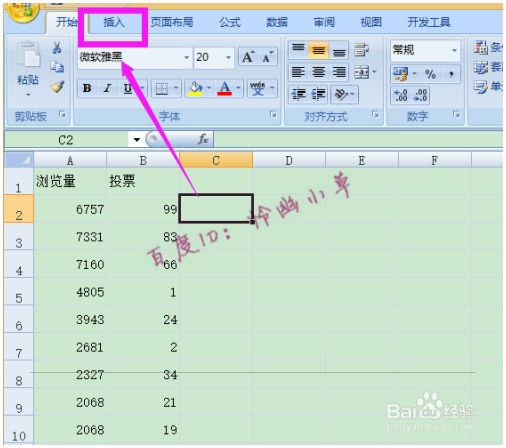Switch to the 插入 ribbon tab
The width and height of the screenshot is (506, 448).
113,22
